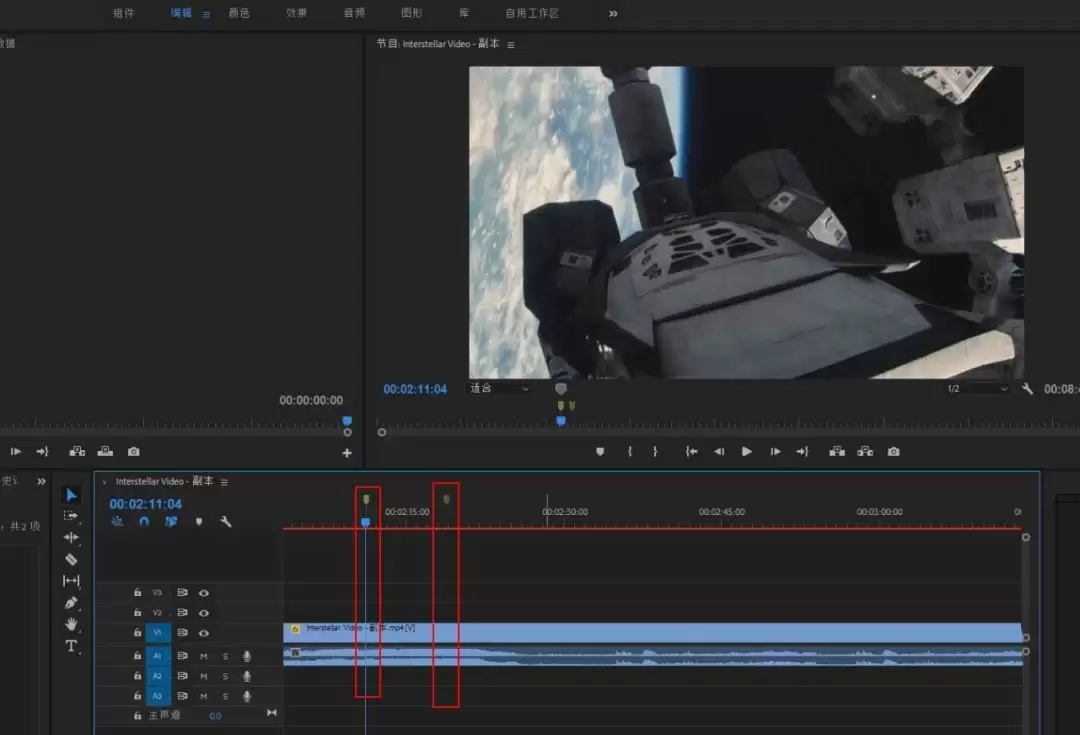The width and height of the screenshot is (1080, 735).
Task: Click Lift button in Program monitor
Action: coord(837,451)
